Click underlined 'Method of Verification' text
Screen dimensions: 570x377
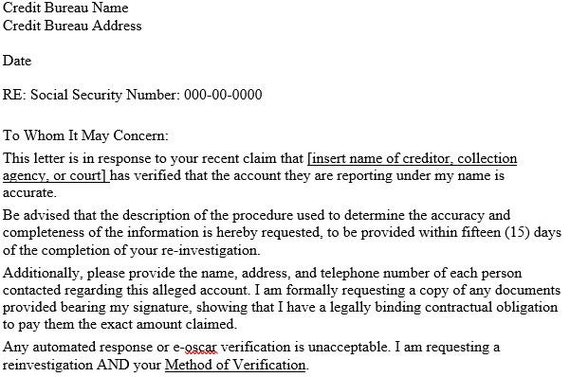[235, 365]
